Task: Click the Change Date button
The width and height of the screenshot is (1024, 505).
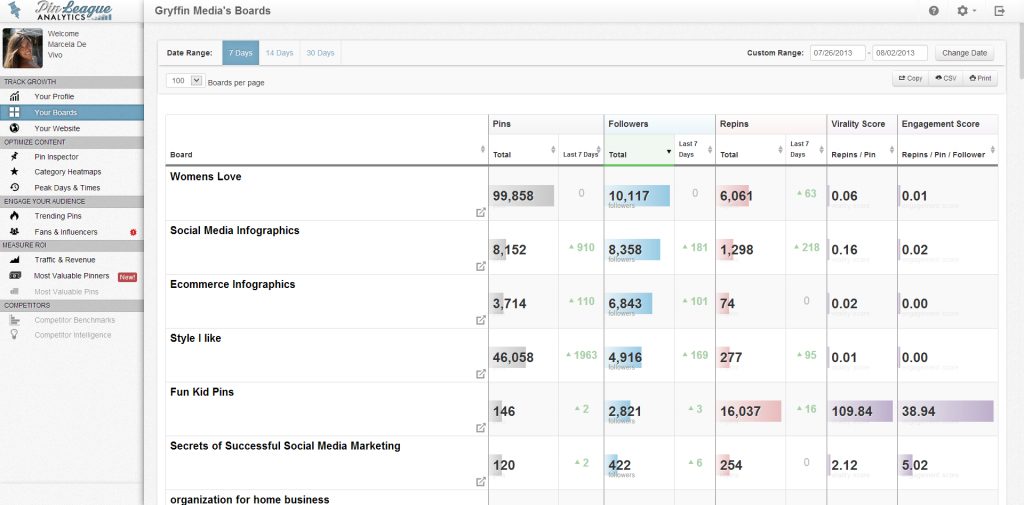Action: [964, 53]
